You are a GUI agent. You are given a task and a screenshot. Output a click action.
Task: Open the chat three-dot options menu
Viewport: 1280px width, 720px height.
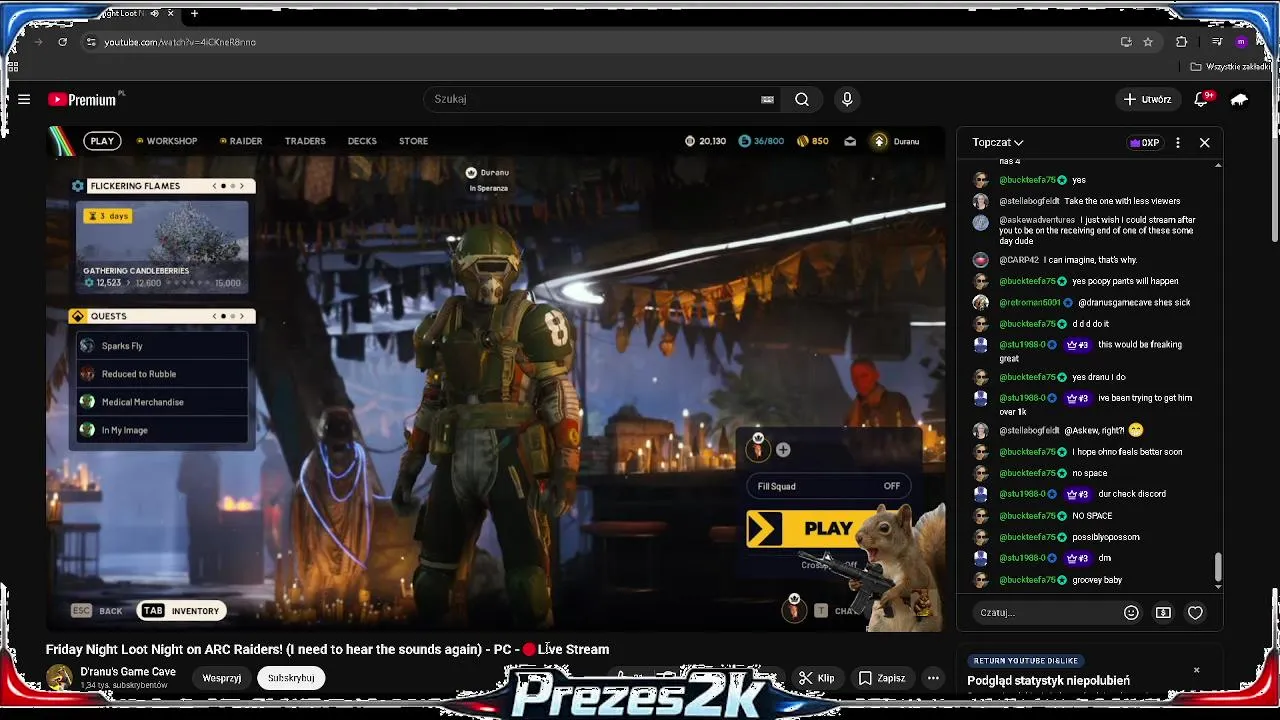tap(1178, 143)
